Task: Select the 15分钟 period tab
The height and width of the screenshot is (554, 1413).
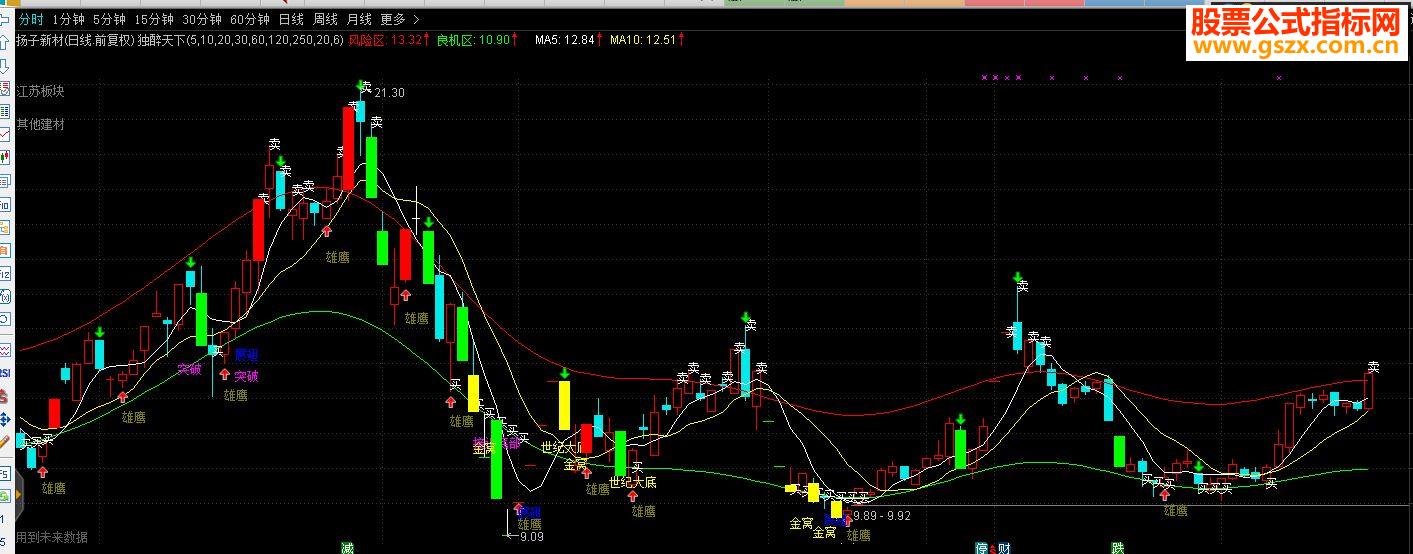Action: pos(154,19)
